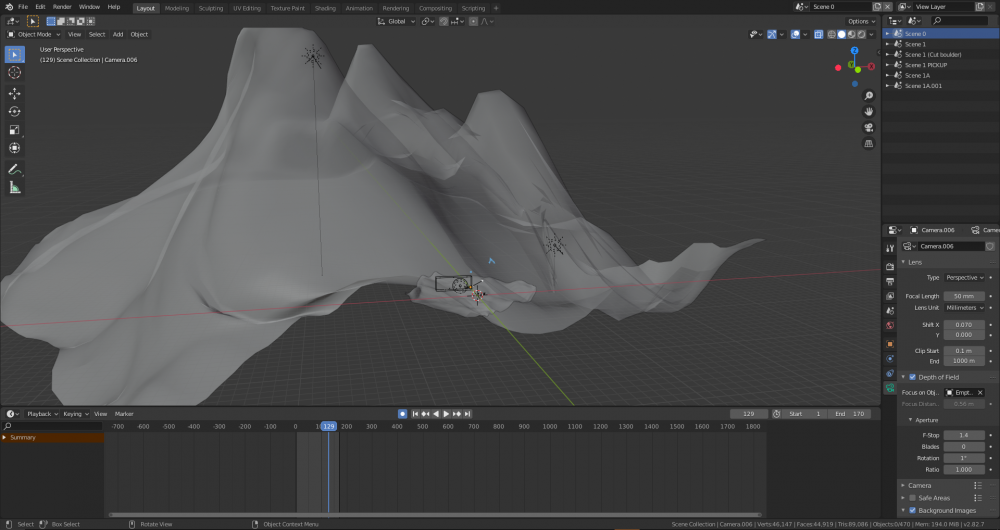Select the Cursor tool
Image resolution: width=1000 pixels, height=530 pixels.
15,73
